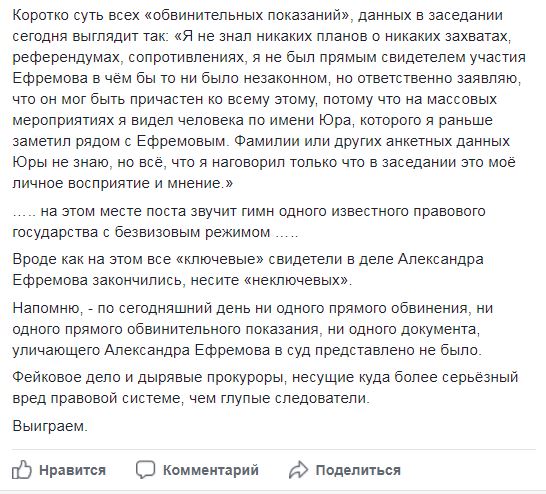Click the quoted word «ключевые»
This screenshot has width=546, height=494.
[x=220, y=259]
